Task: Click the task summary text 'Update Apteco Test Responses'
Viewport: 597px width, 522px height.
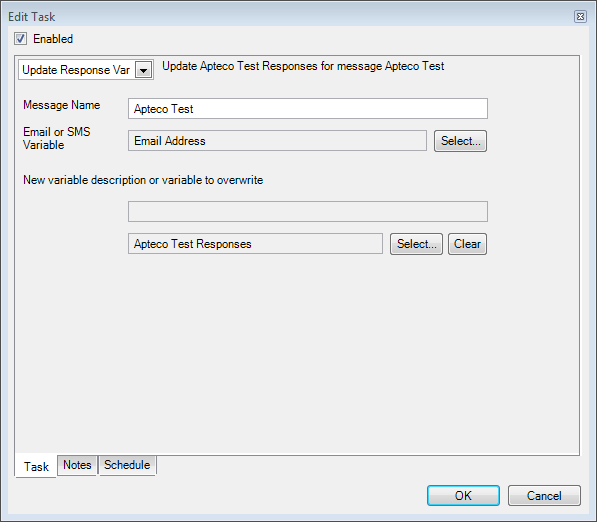Action: pyautogui.click(x=240, y=66)
